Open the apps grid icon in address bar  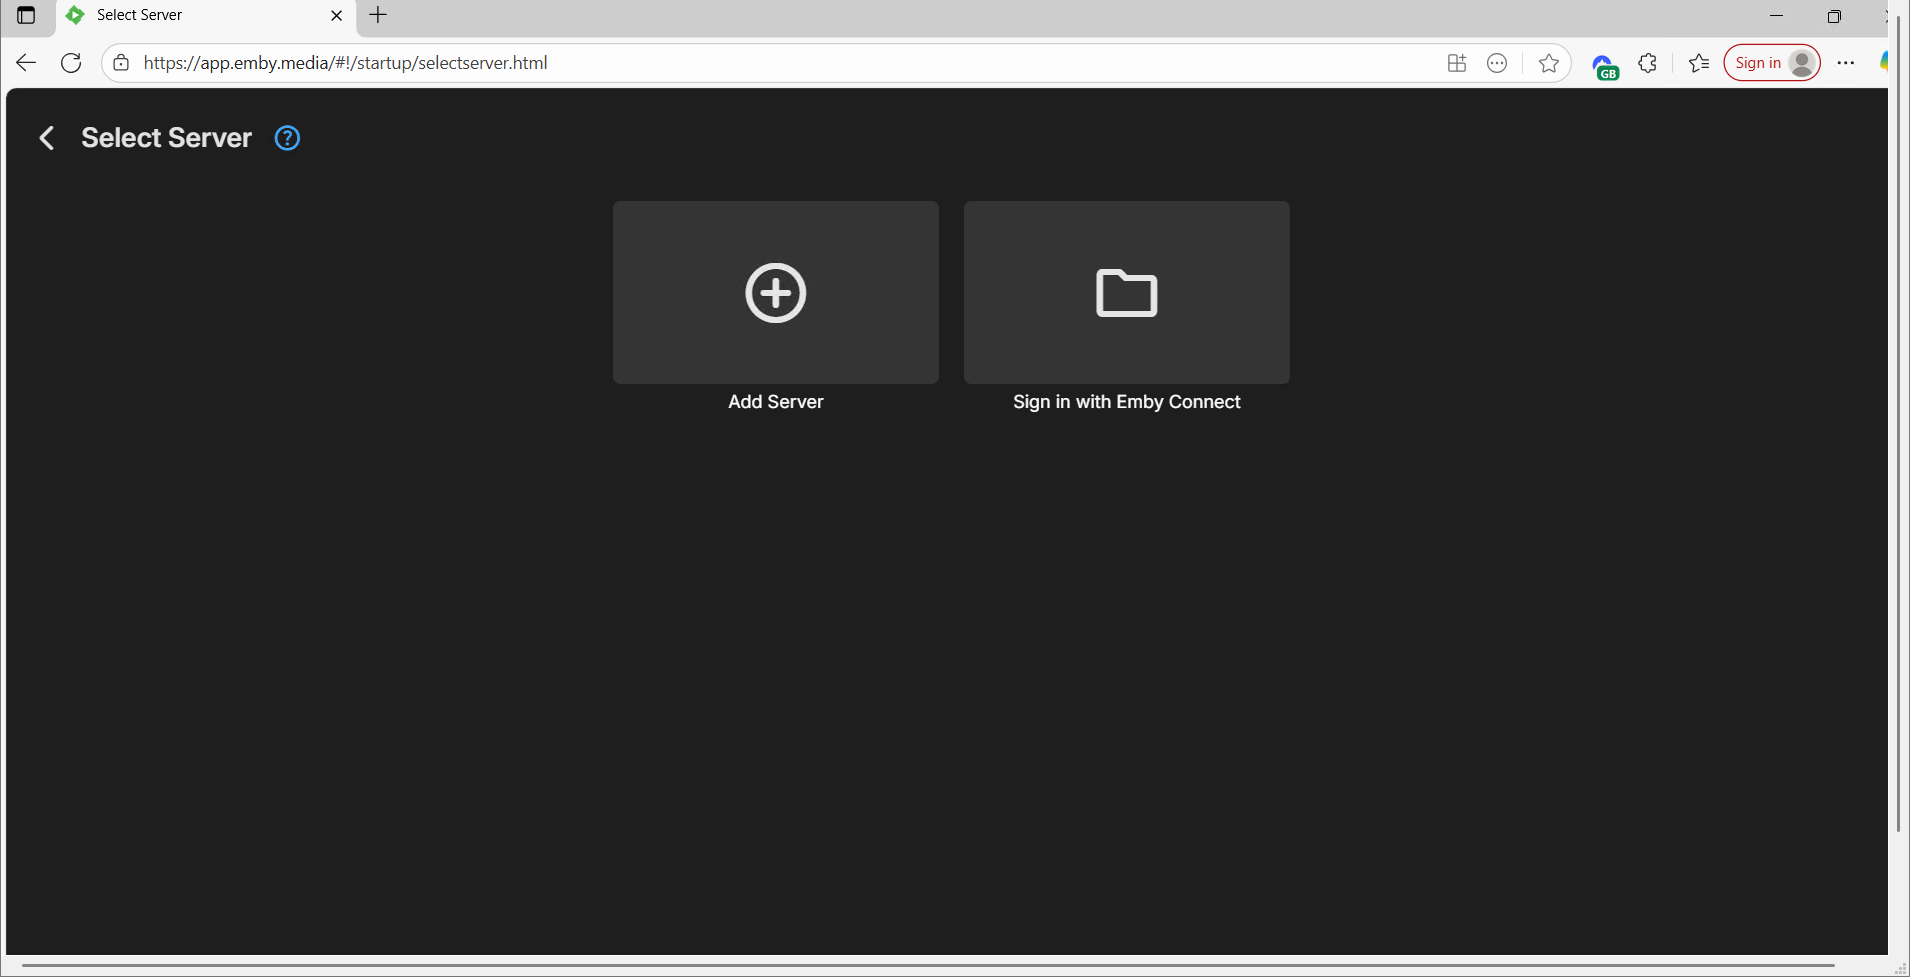point(1457,63)
